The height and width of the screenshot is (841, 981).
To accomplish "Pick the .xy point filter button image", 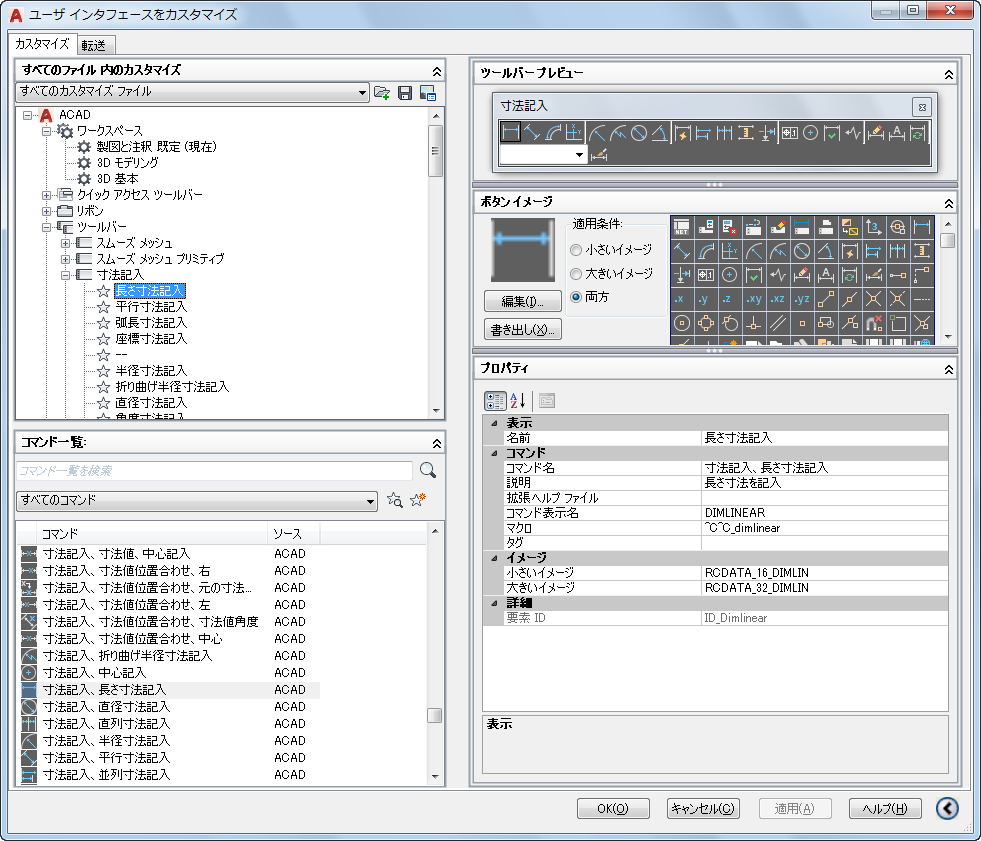I will click(753, 298).
